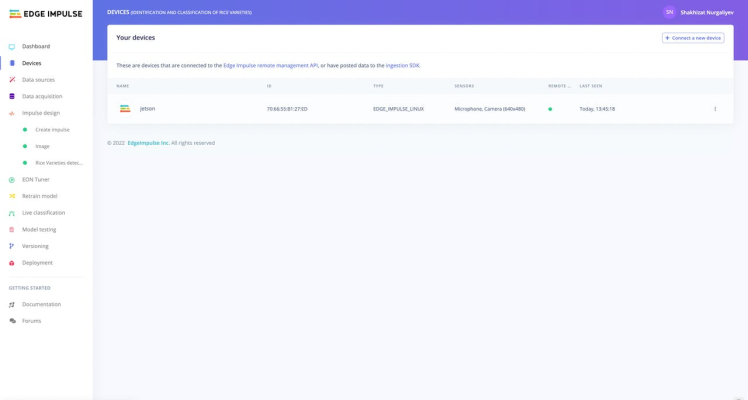Click the Edge Impulse logo

tap(46, 14)
